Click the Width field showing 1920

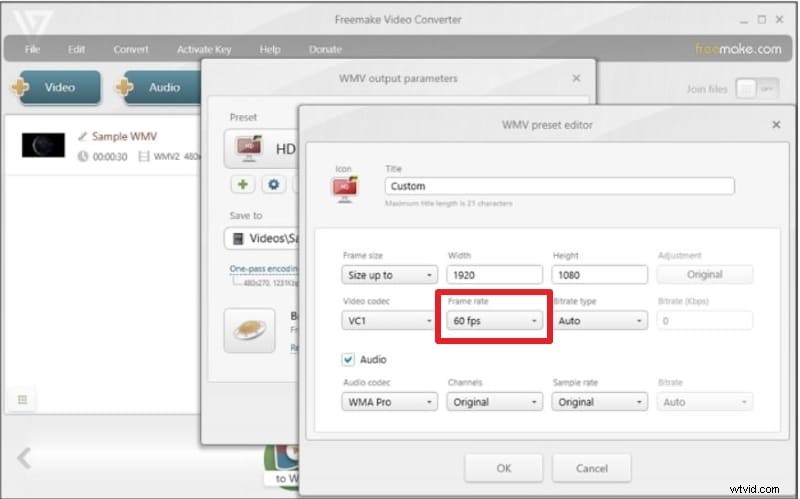coord(494,275)
